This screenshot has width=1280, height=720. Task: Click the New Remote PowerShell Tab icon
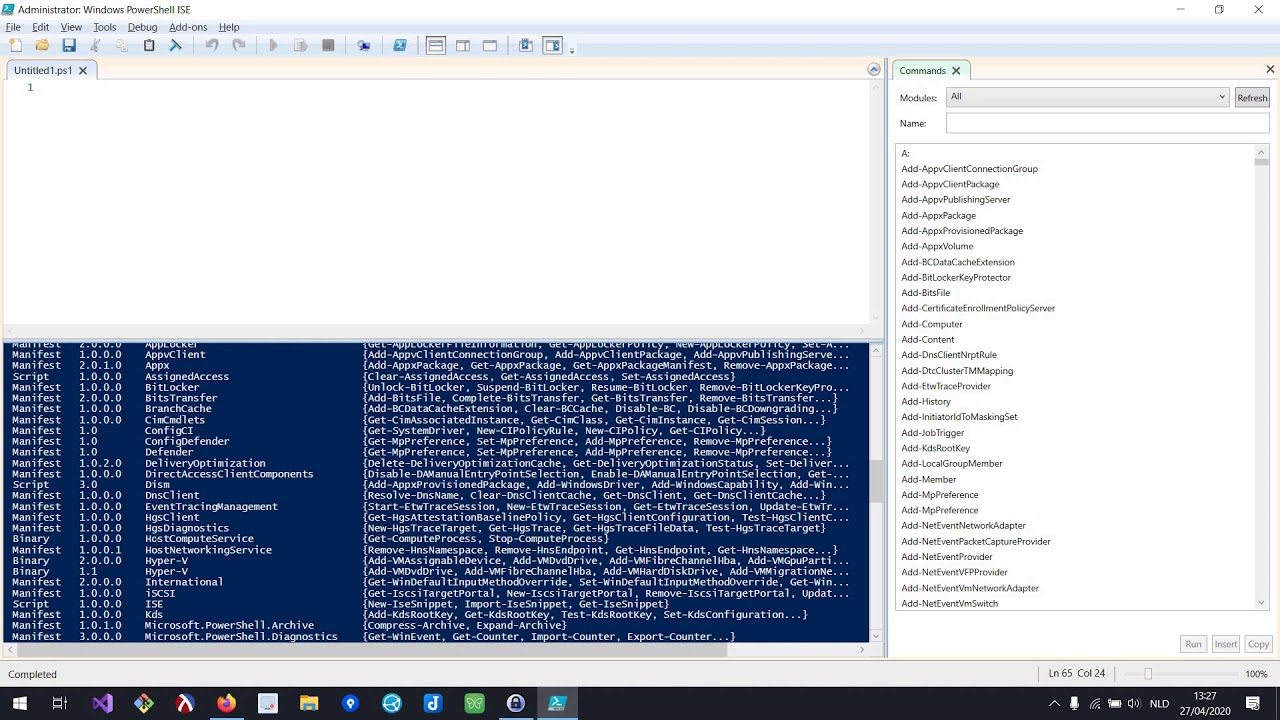(364, 45)
